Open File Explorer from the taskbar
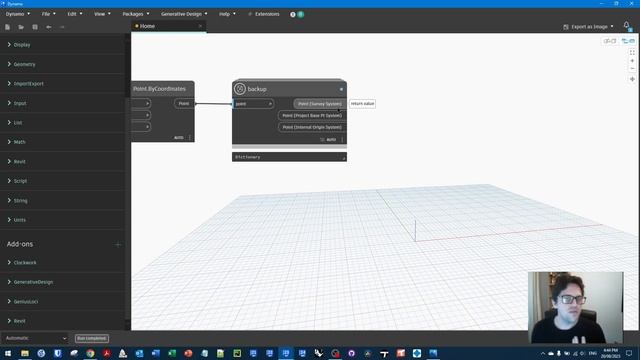The height and width of the screenshot is (360, 640). tap(25, 353)
